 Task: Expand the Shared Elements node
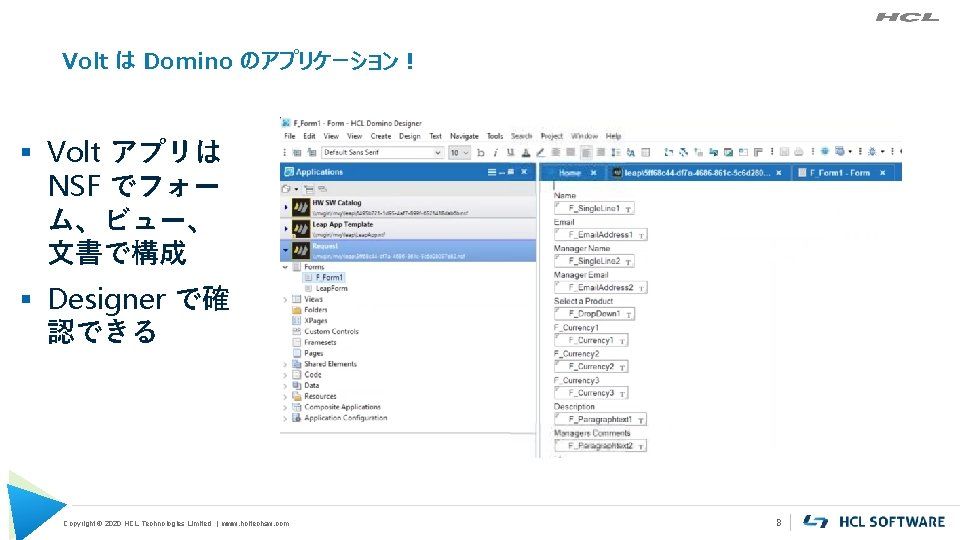285,364
